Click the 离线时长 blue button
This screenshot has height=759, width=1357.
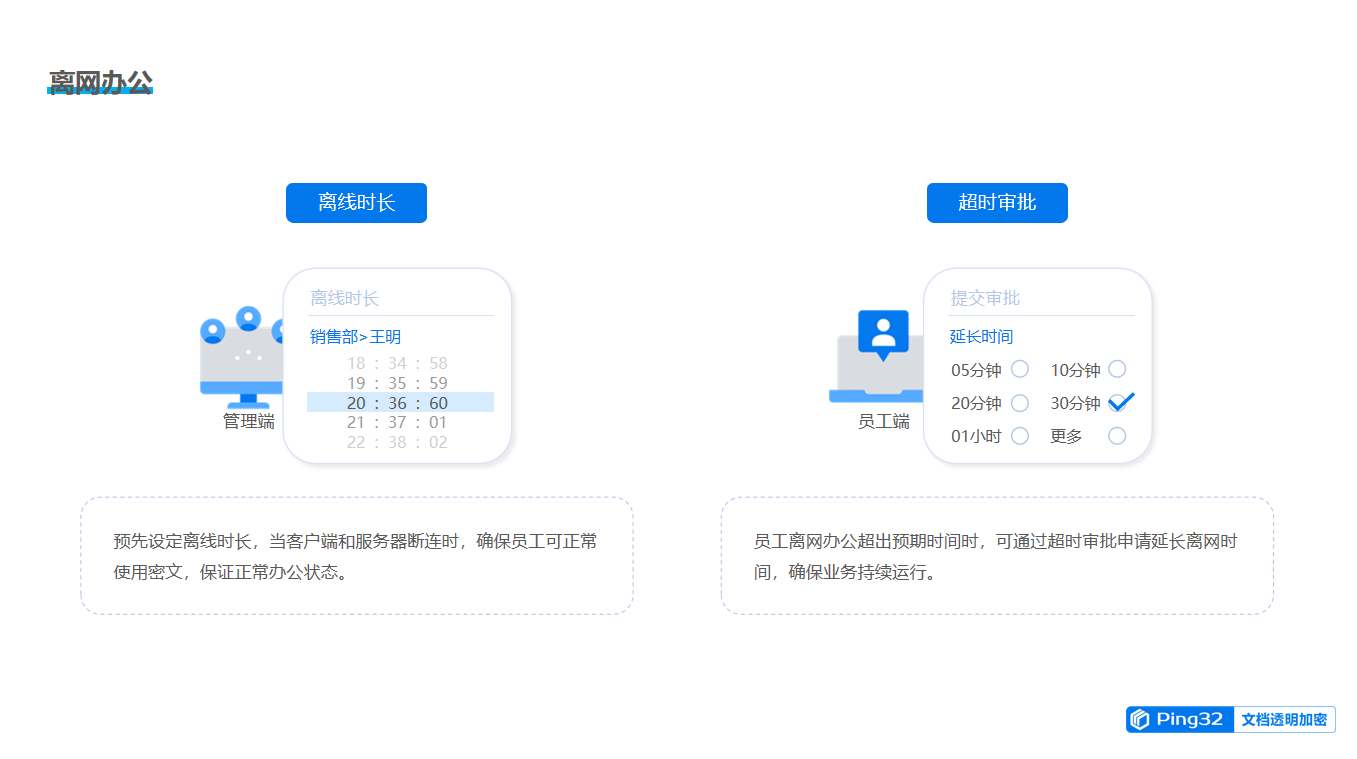click(356, 203)
